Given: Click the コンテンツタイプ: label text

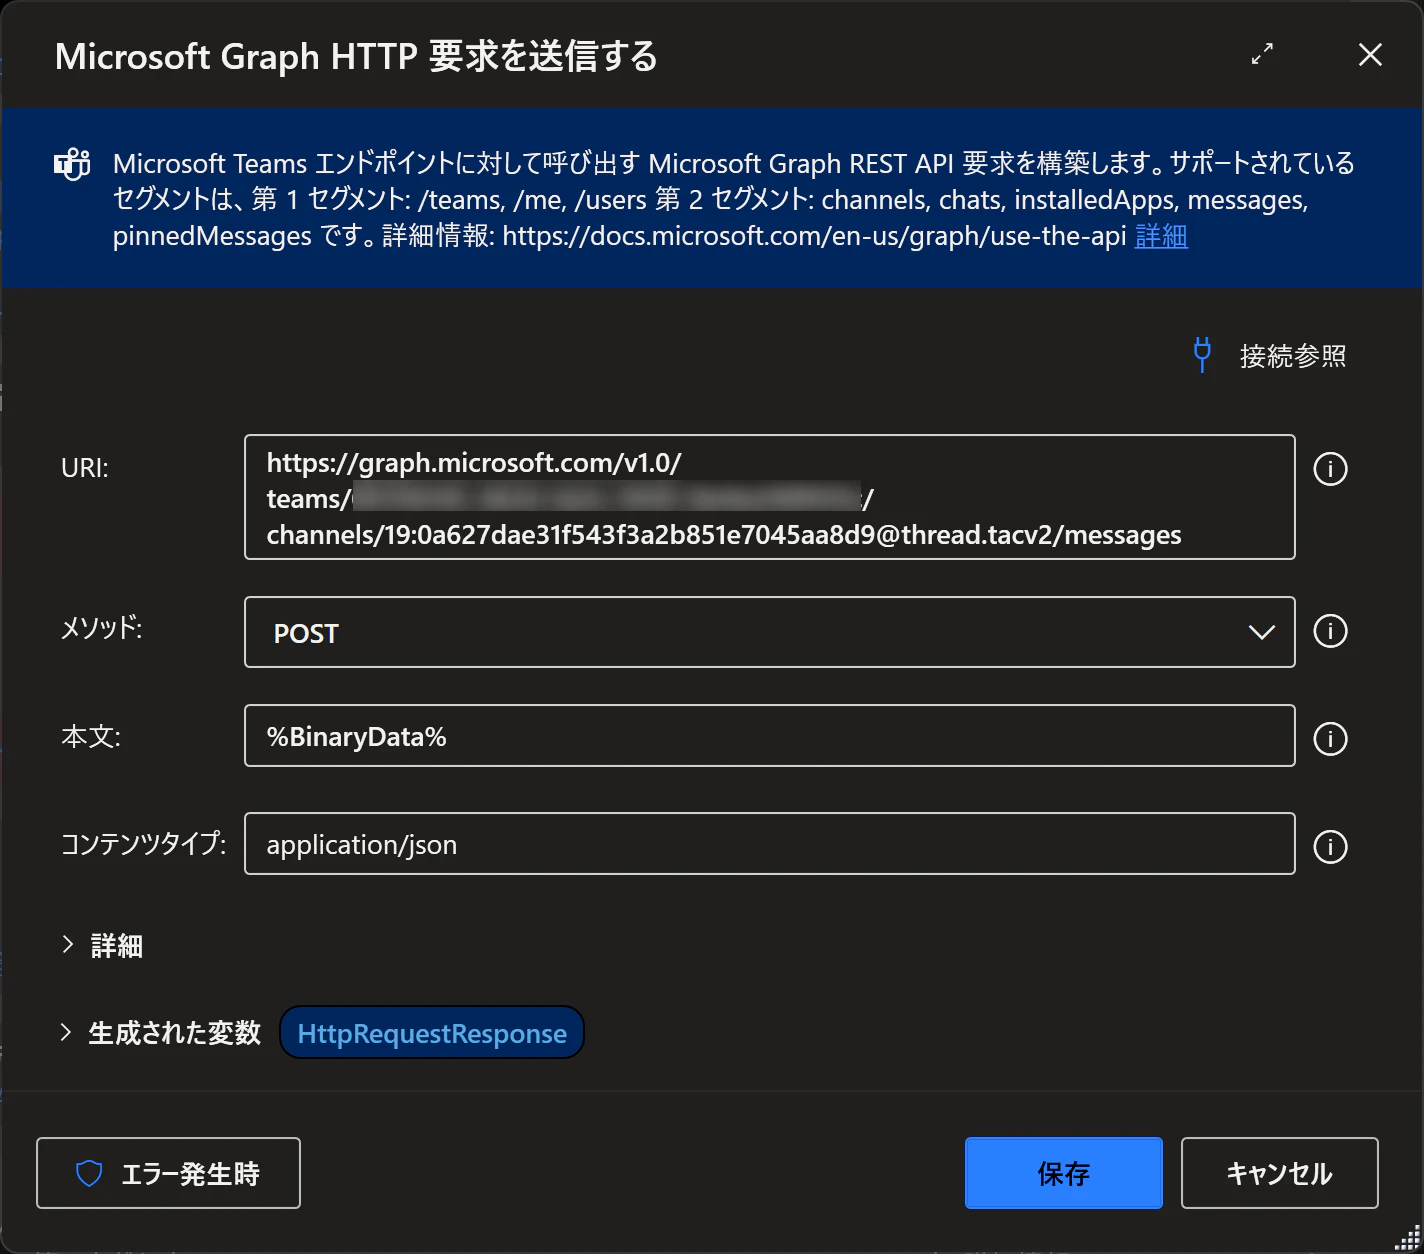Looking at the screenshot, I should [144, 844].
